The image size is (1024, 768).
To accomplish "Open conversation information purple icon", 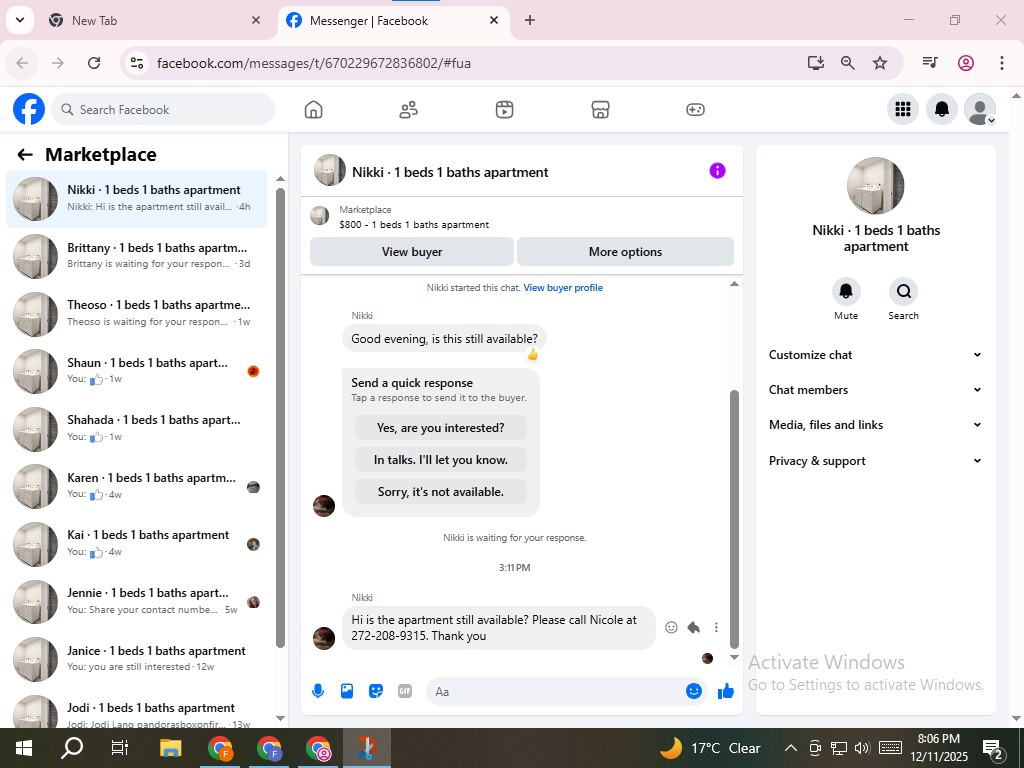I will 717,171.
